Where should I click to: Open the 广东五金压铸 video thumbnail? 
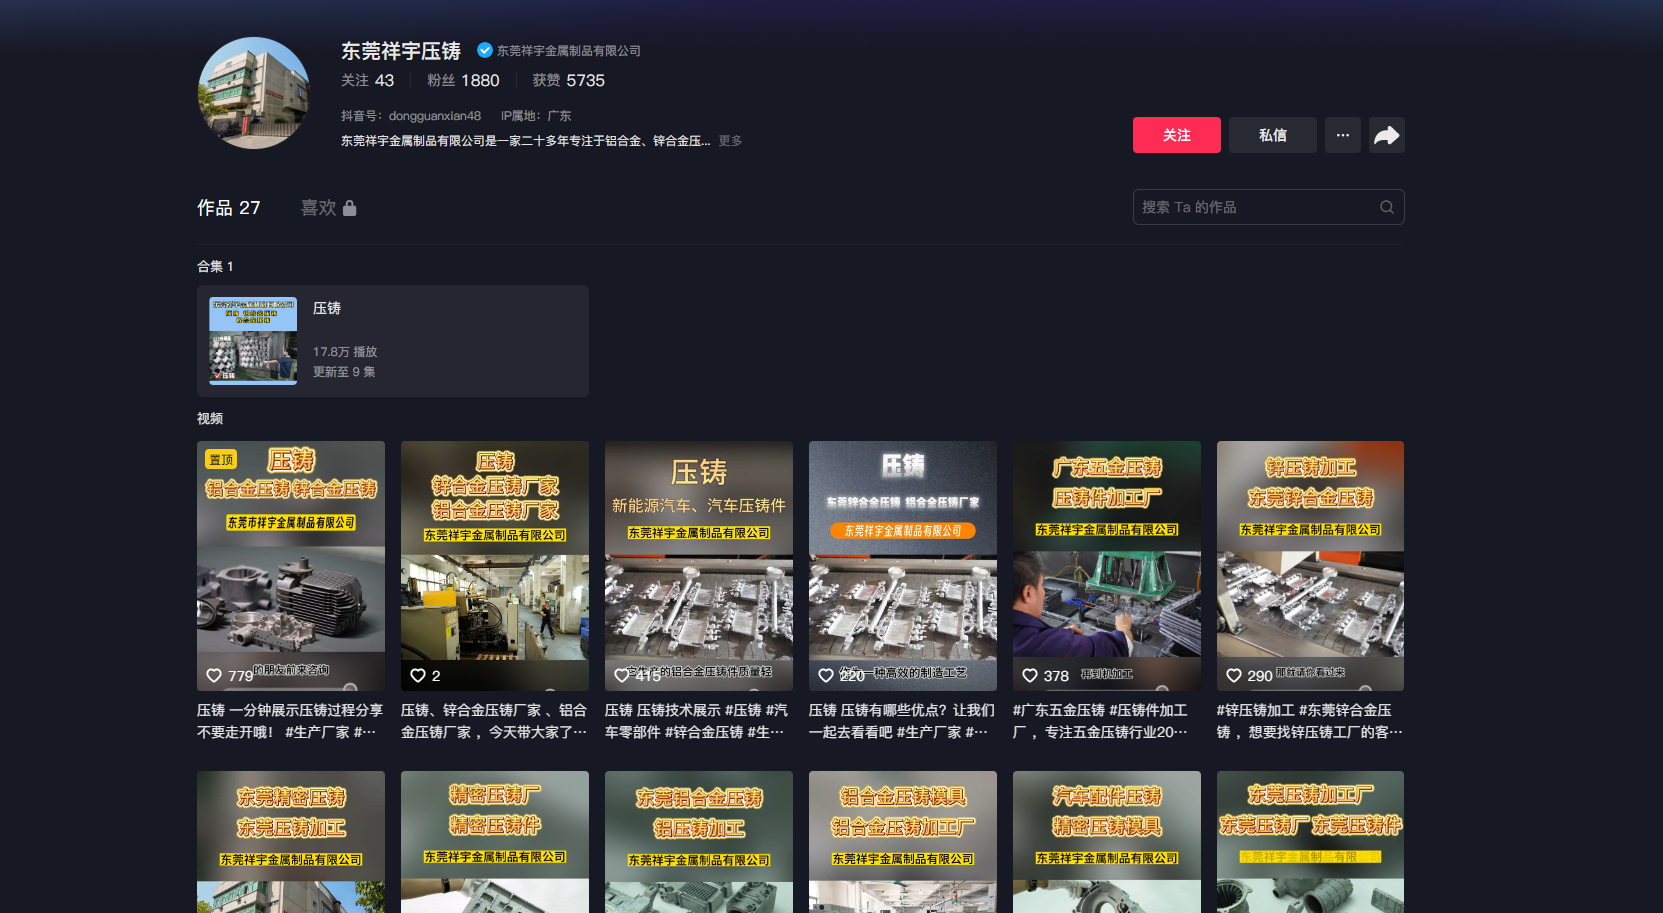click(x=1106, y=565)
